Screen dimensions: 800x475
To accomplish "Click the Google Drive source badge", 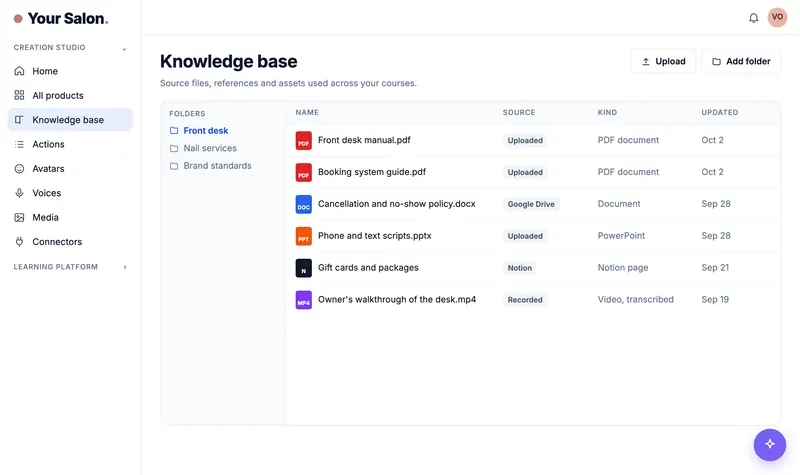I will coord(531,204).
